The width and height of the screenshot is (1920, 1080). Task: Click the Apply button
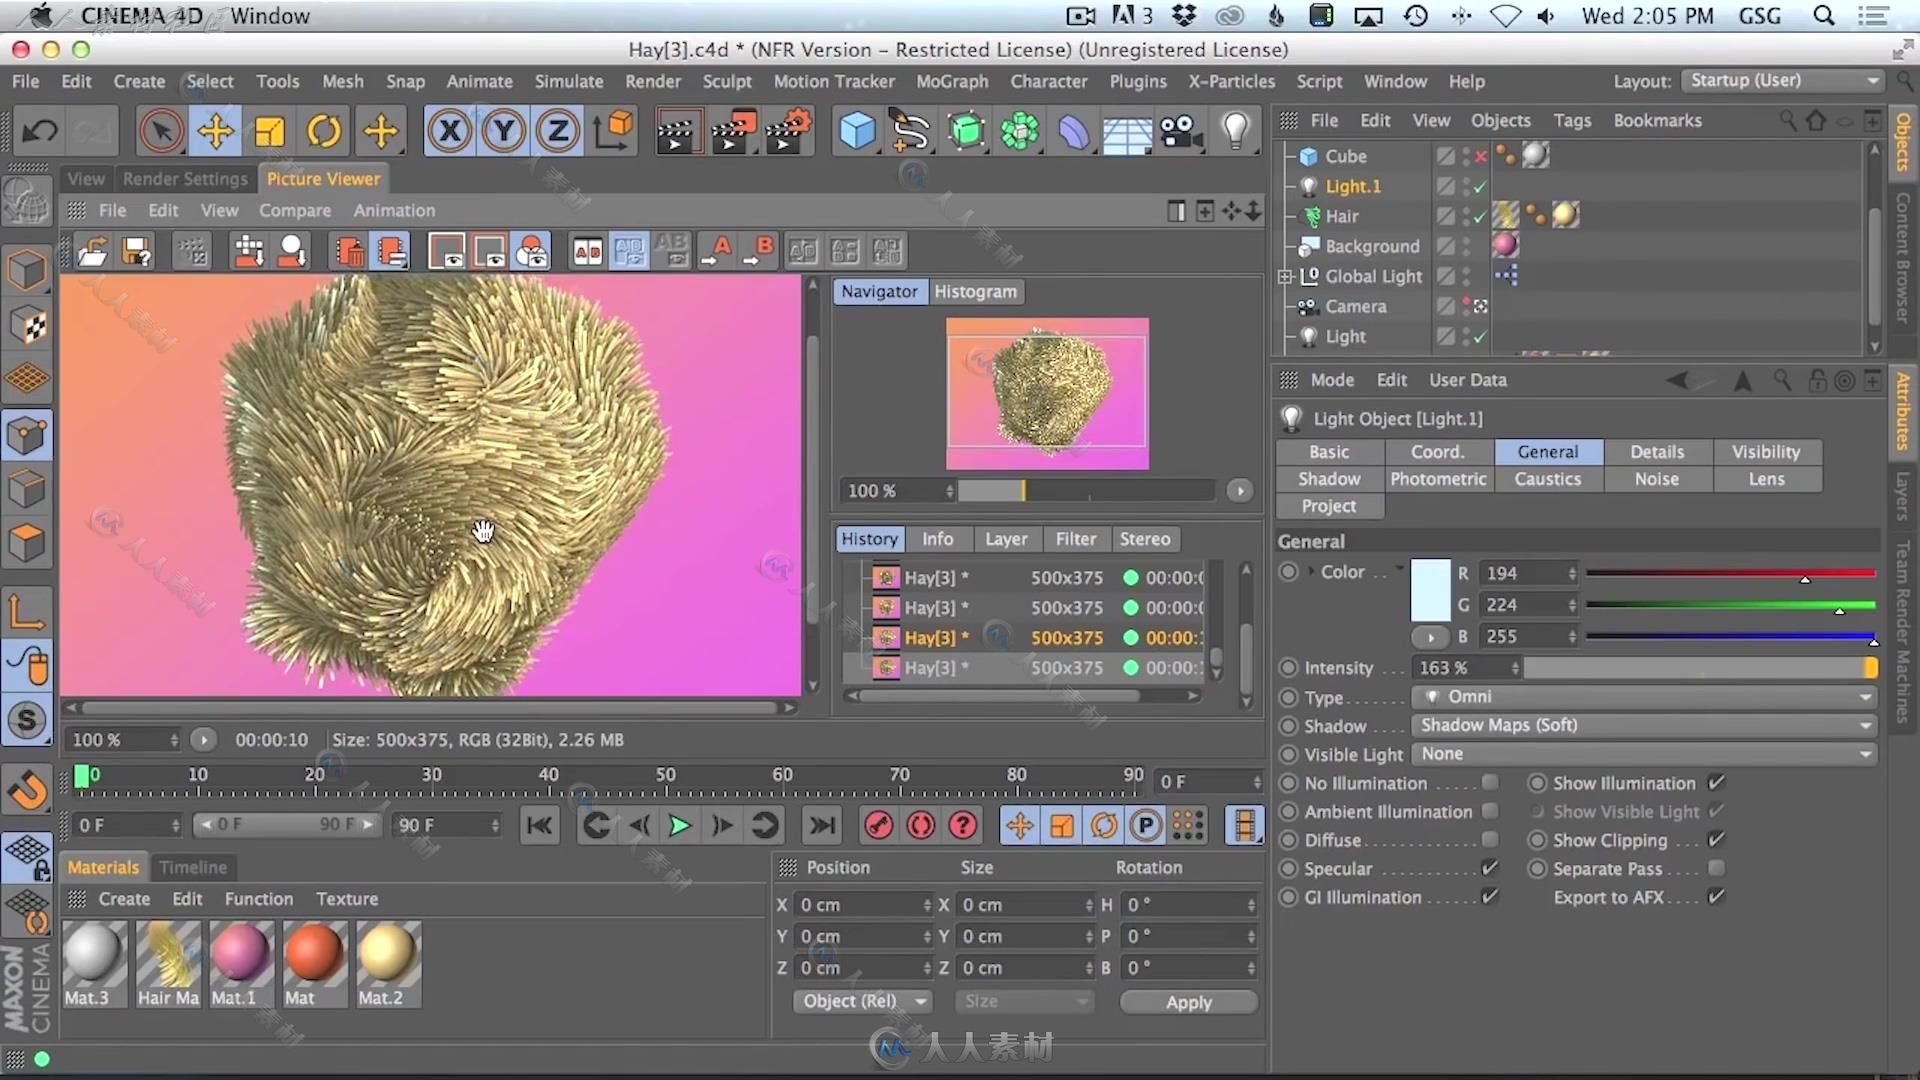(1189, 1002)
